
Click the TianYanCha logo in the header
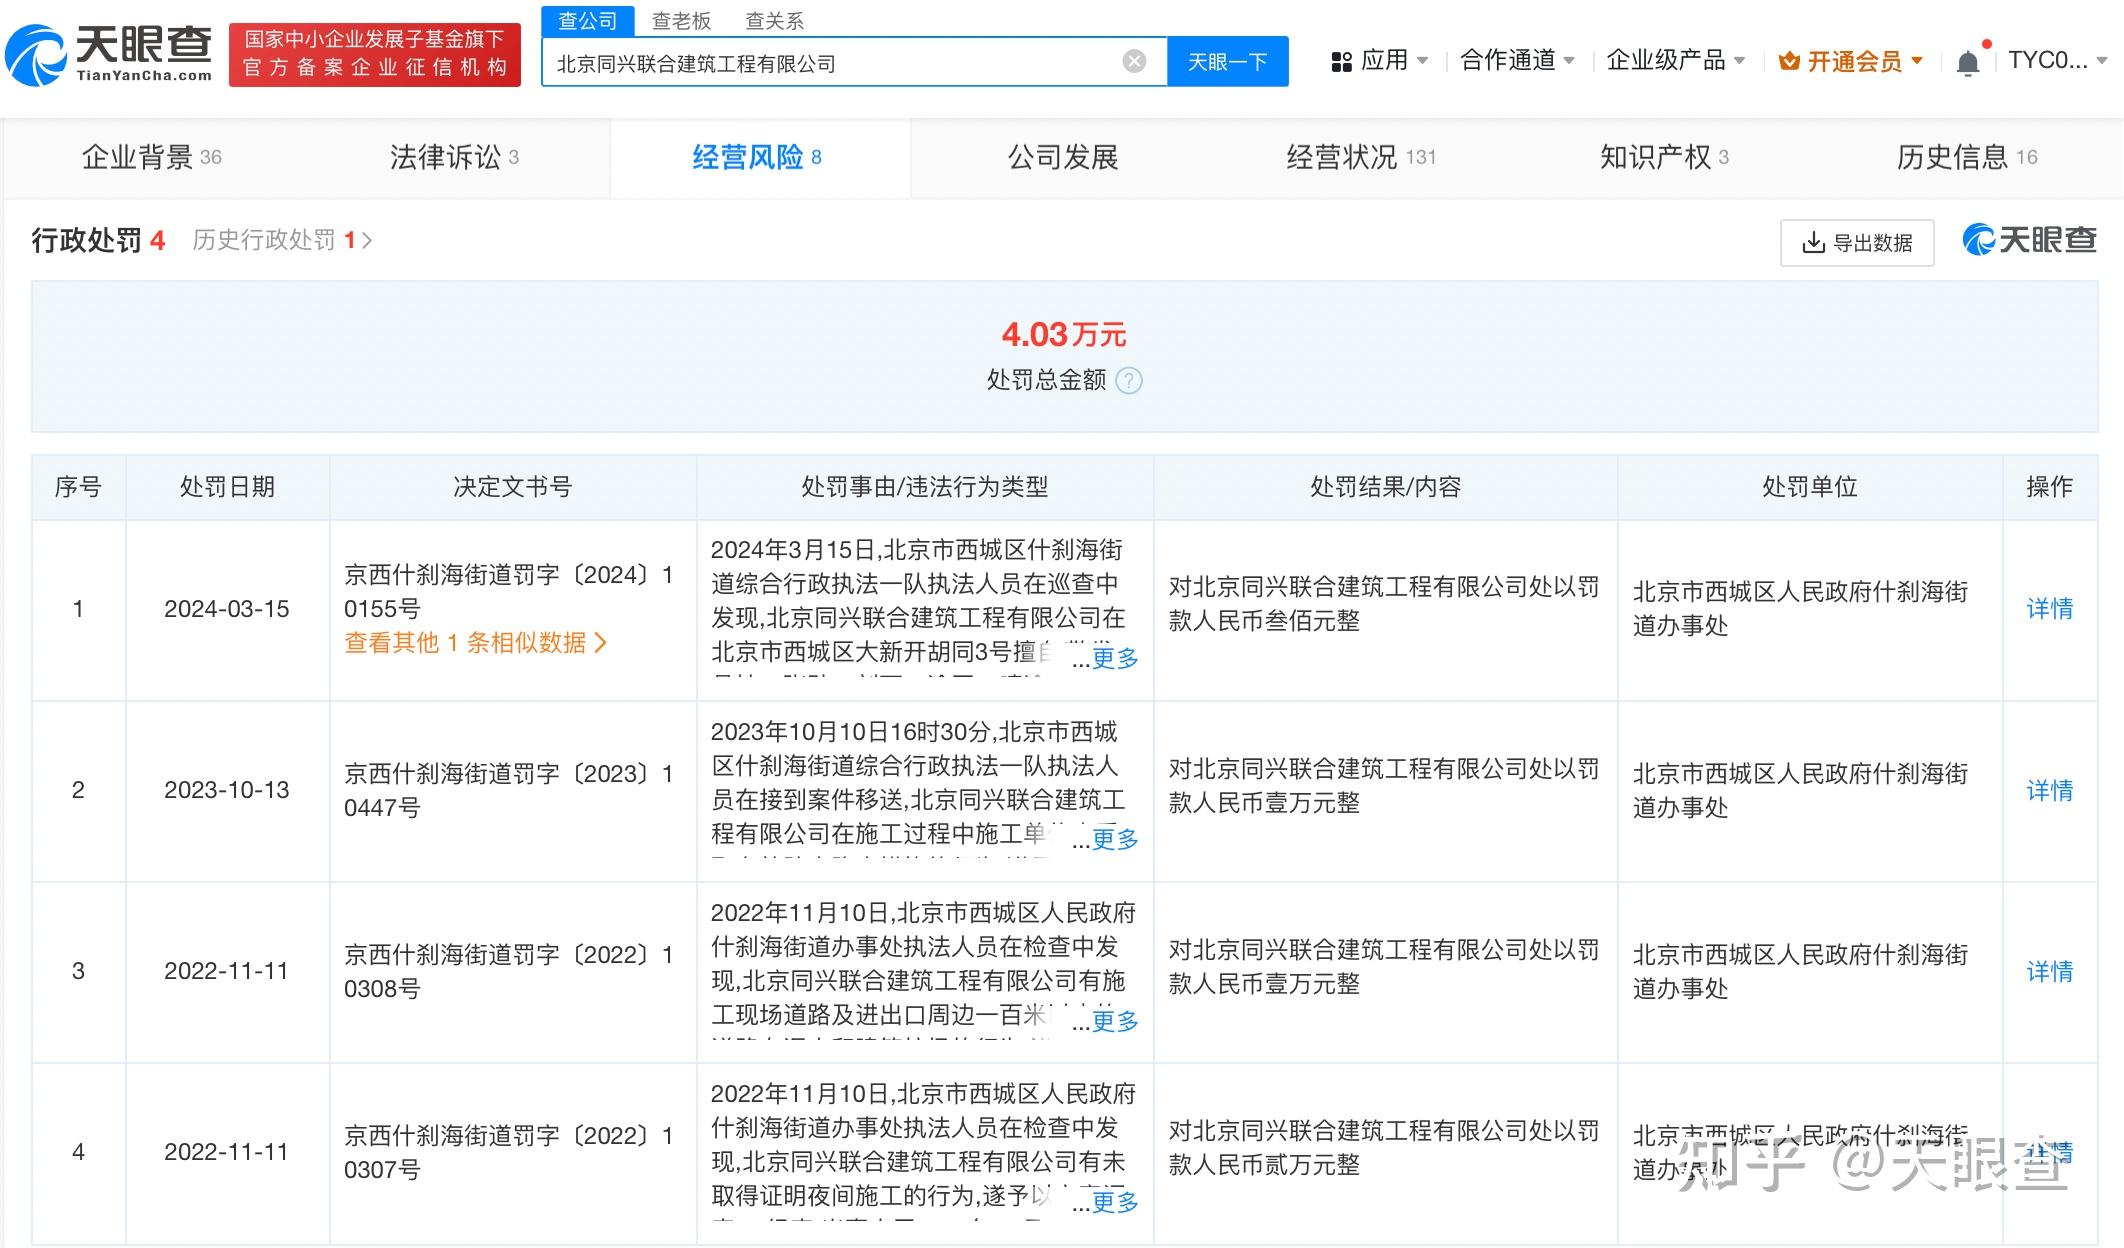click(109, 55)
